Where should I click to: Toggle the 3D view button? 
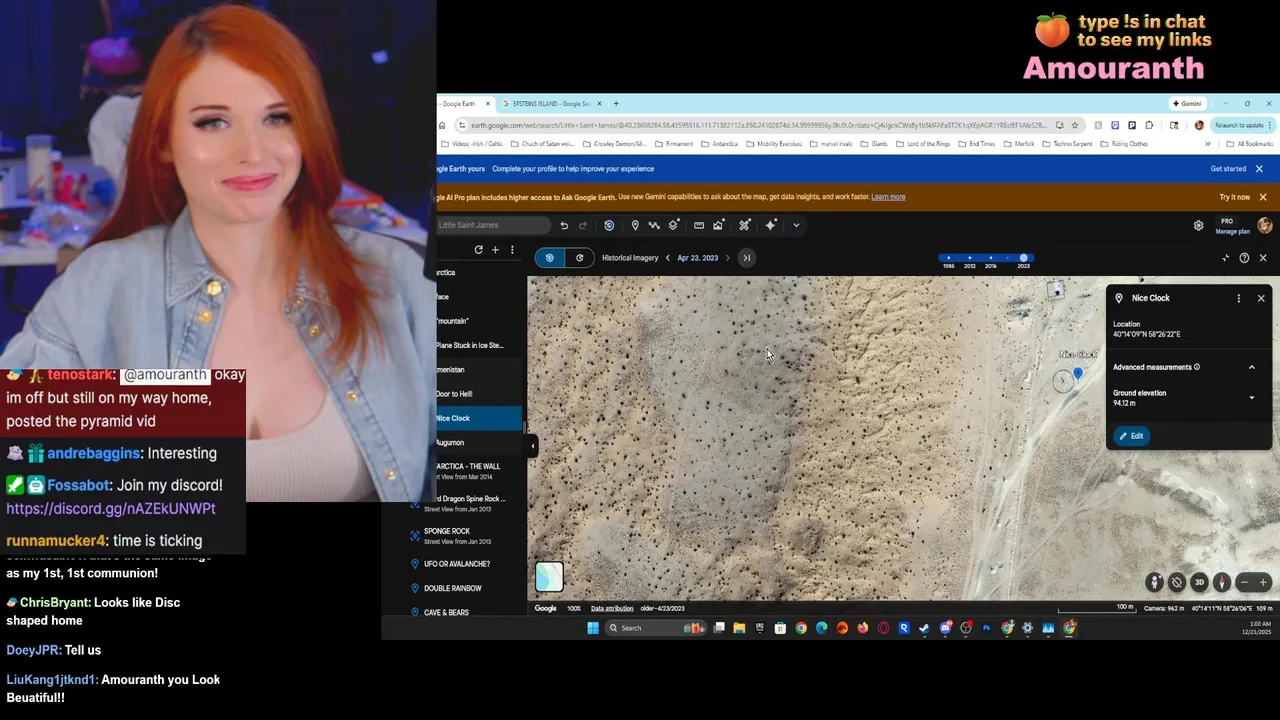click(1199, 582)
